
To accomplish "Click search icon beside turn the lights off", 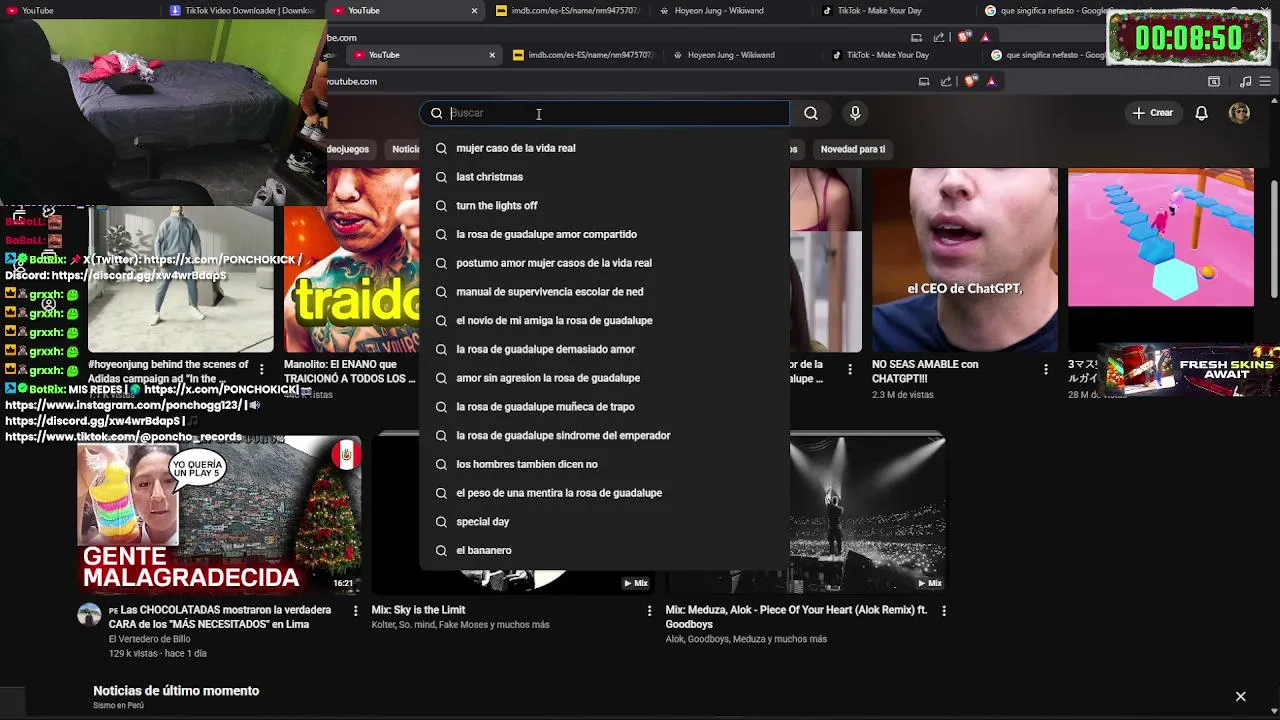I will tap(441, 206).
